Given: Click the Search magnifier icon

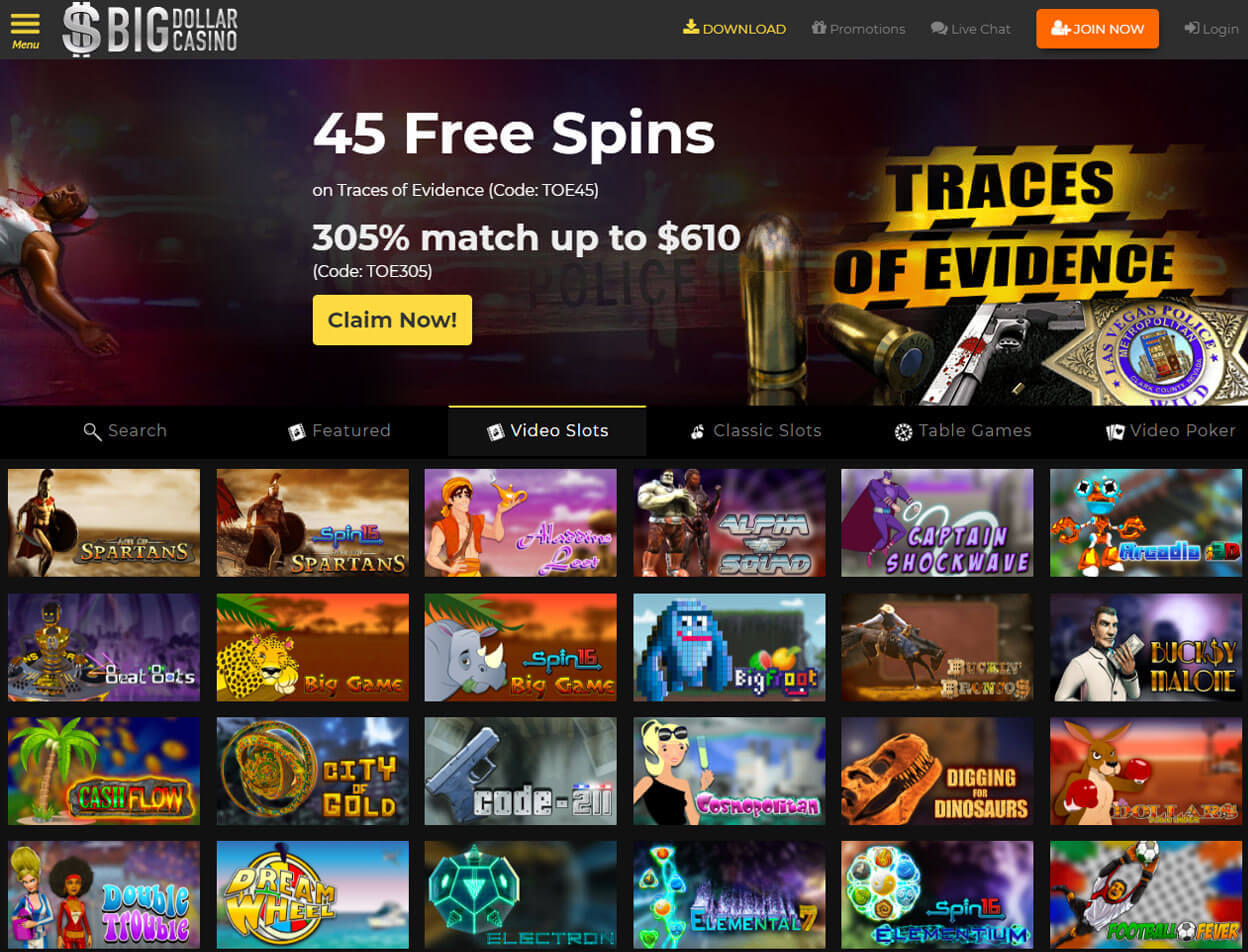Looking at the screenshot, I should [93, 432].
